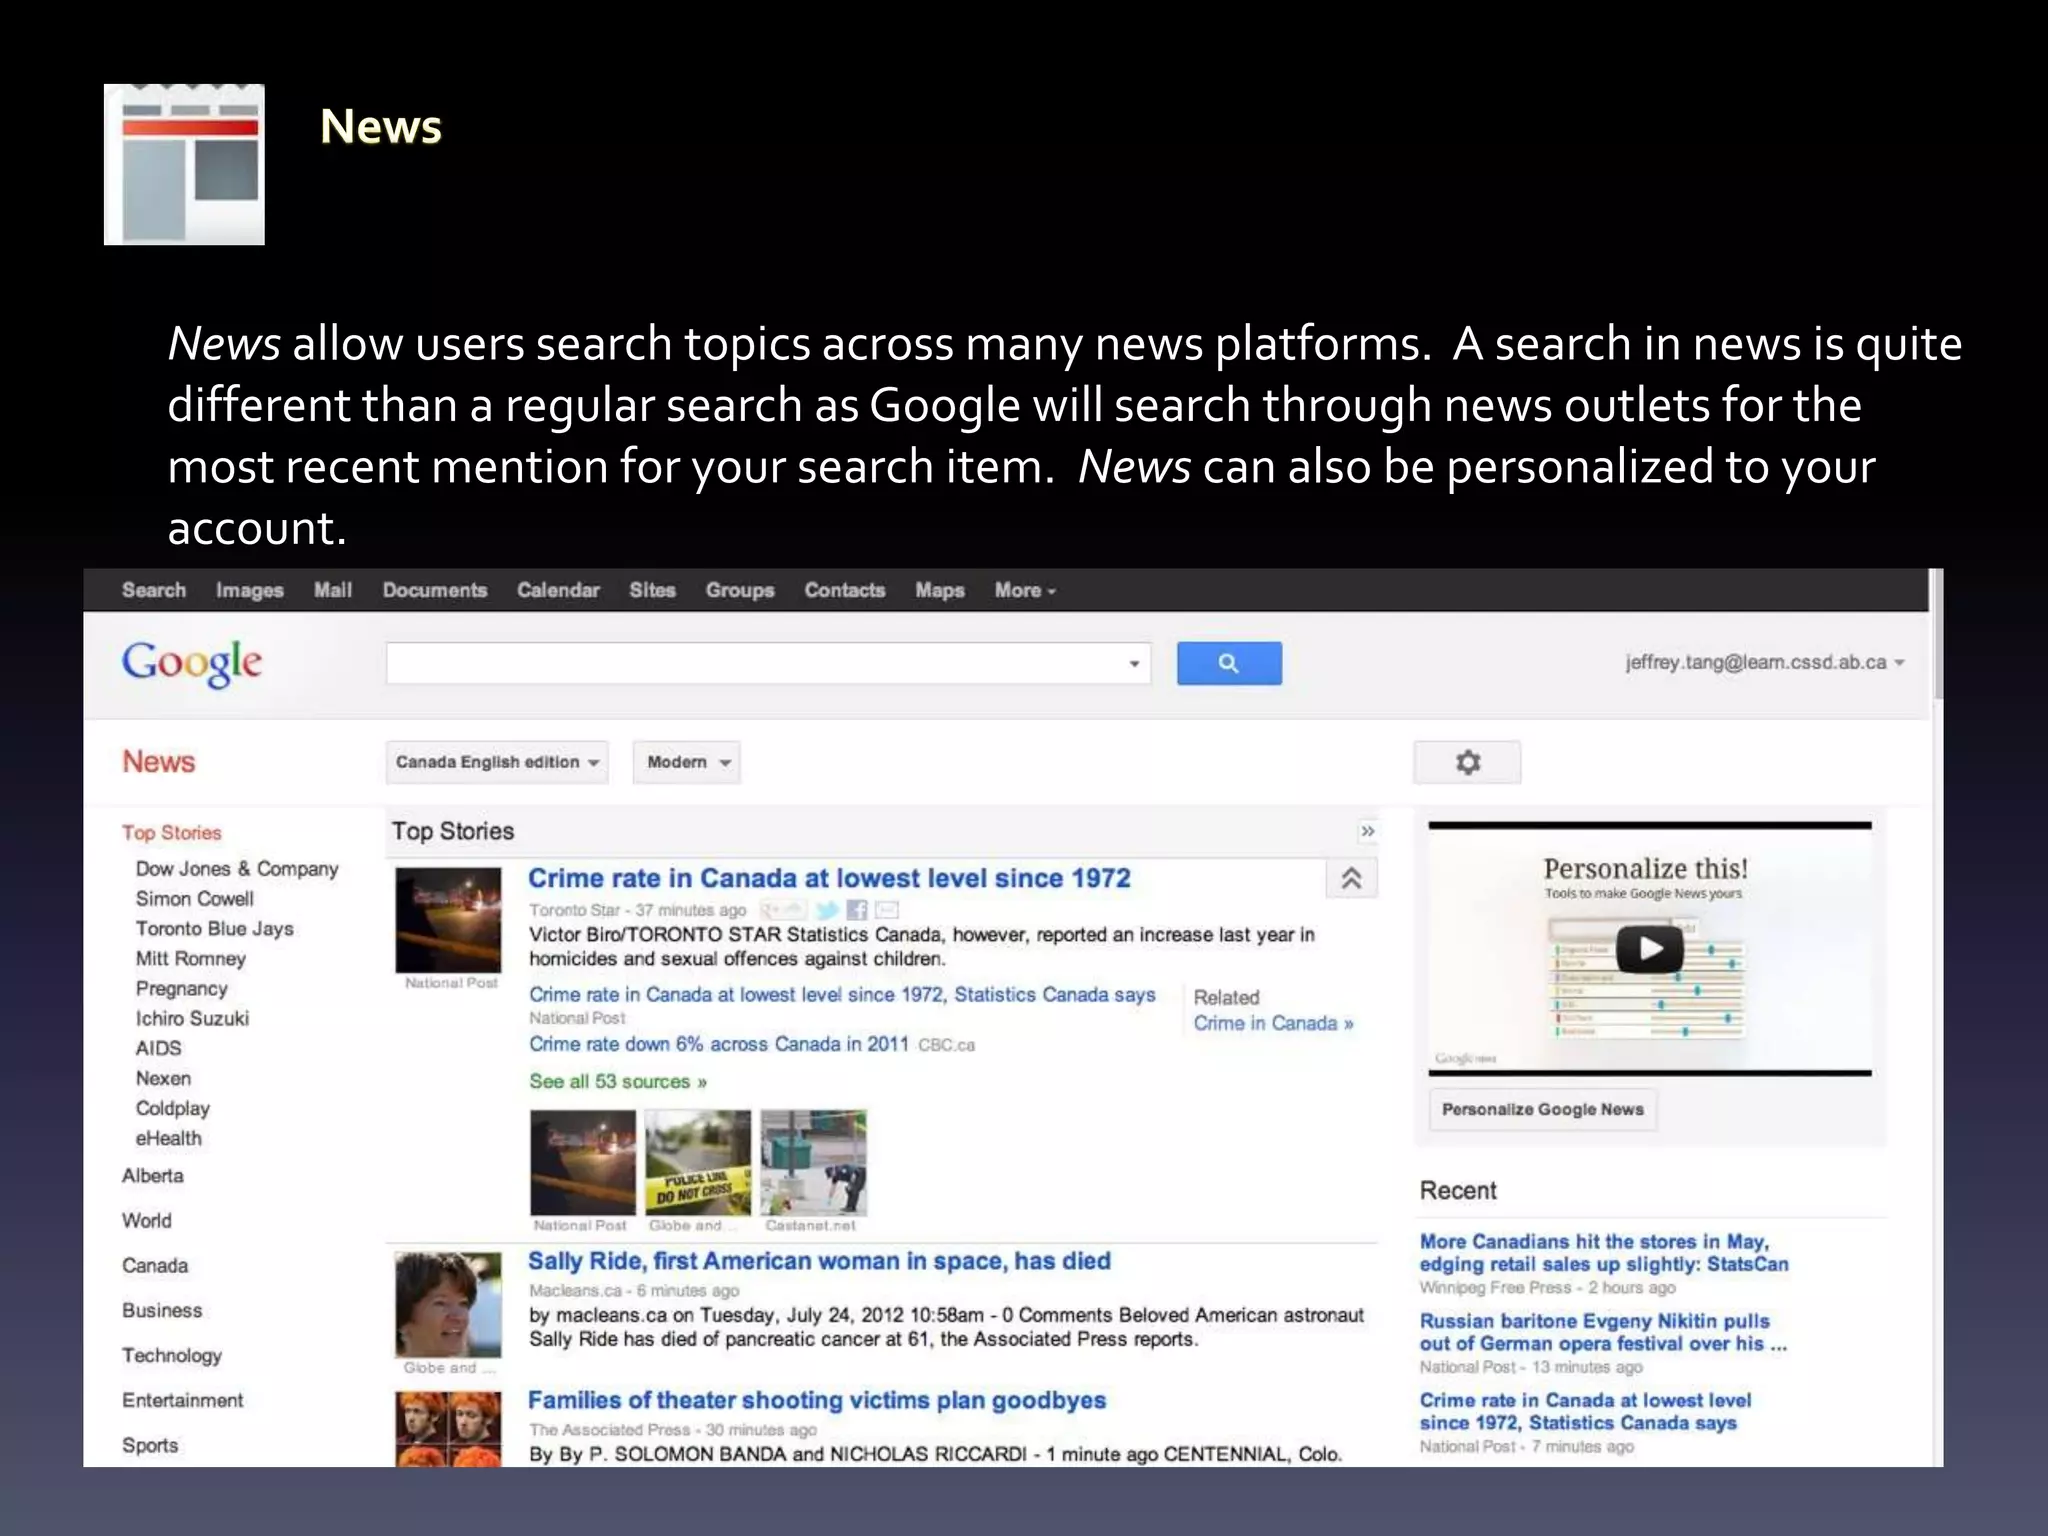Image resolution: width=2048 pixels, height=1536 pixels.
Task: Select Mitt Romney topic
Action: coord(191,959)
